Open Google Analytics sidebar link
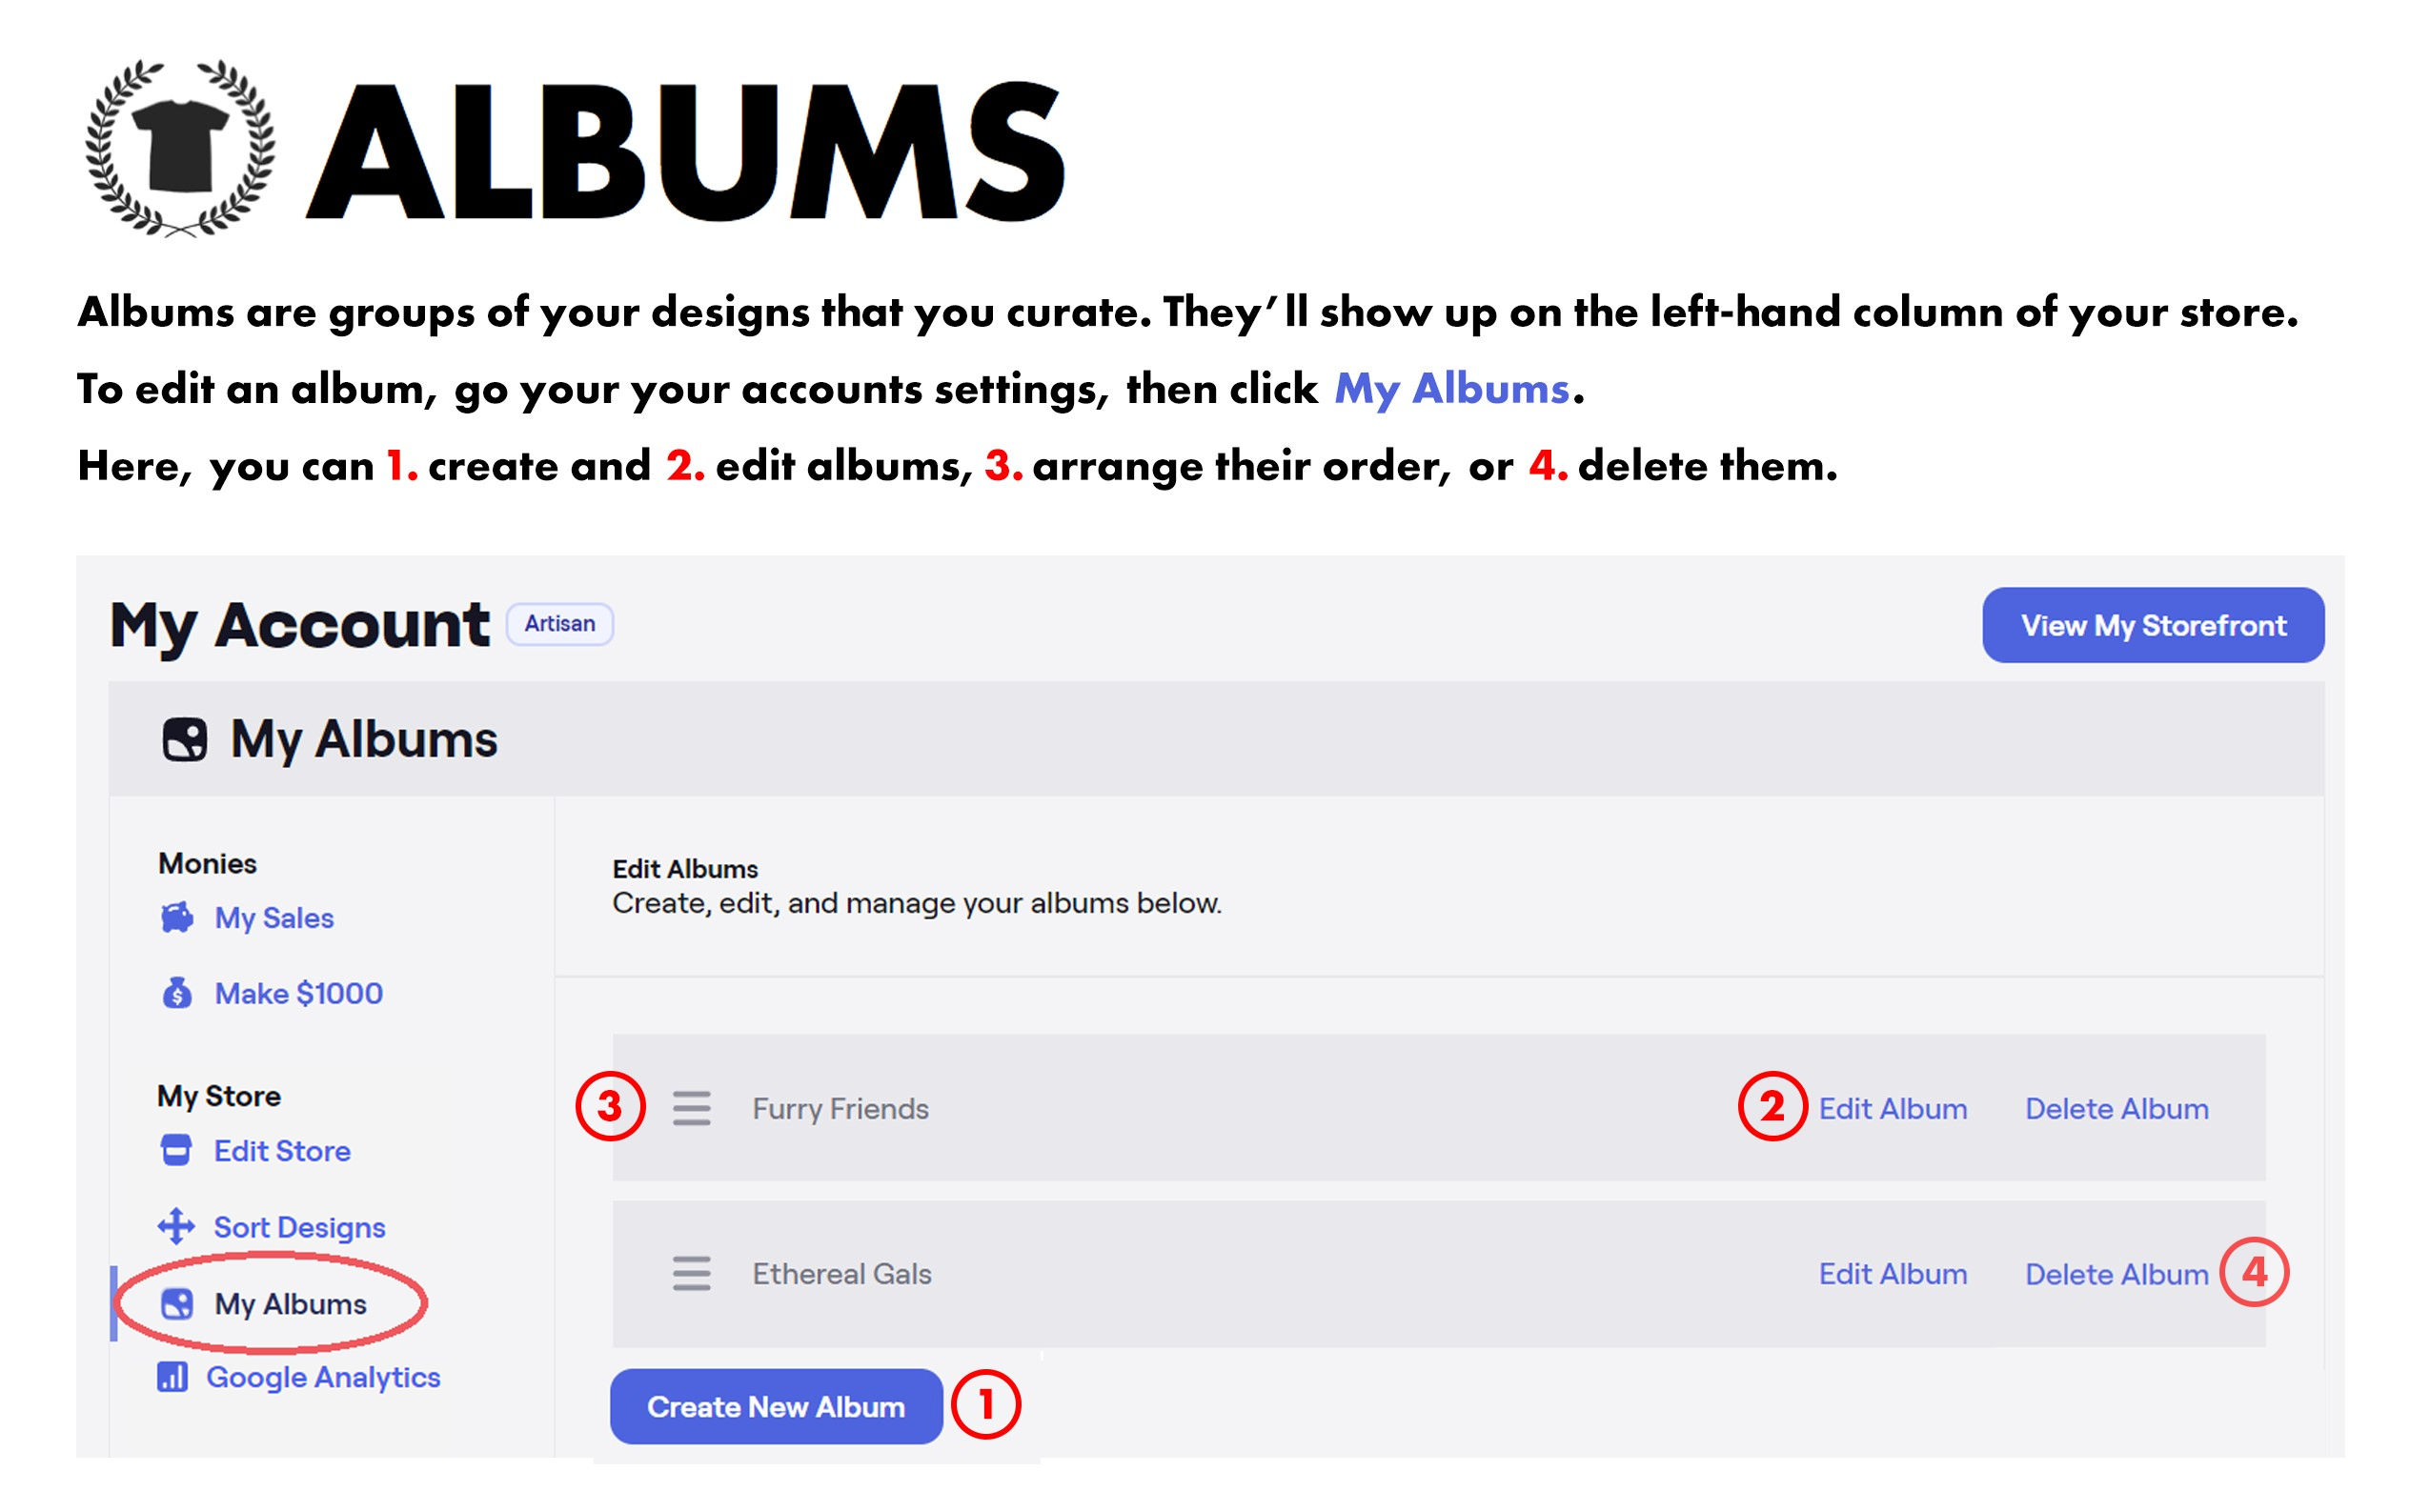This screenshot has height=1512, width=2430. point(323,1377)
